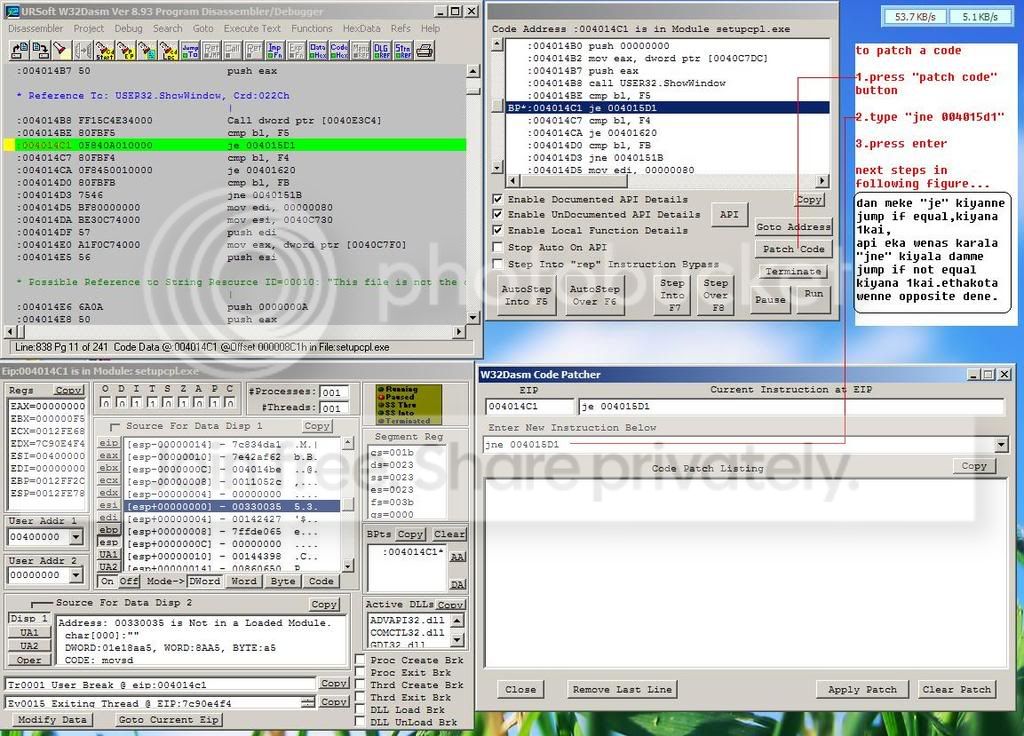The width and height of the screenshot is (1024, 736).
Task: Click the Enter New Instruction input field
Action: pos(738,445)
